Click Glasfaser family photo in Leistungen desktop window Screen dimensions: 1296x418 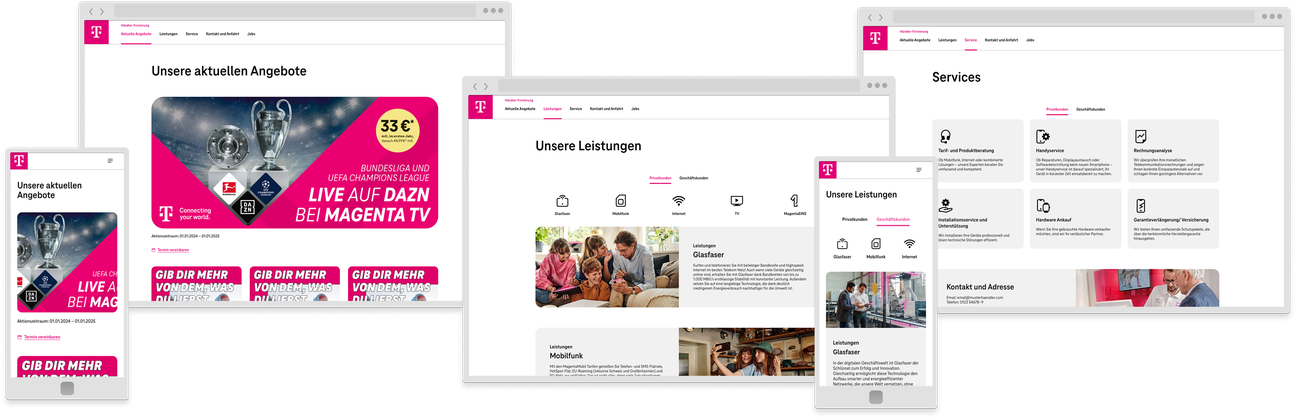607,266
